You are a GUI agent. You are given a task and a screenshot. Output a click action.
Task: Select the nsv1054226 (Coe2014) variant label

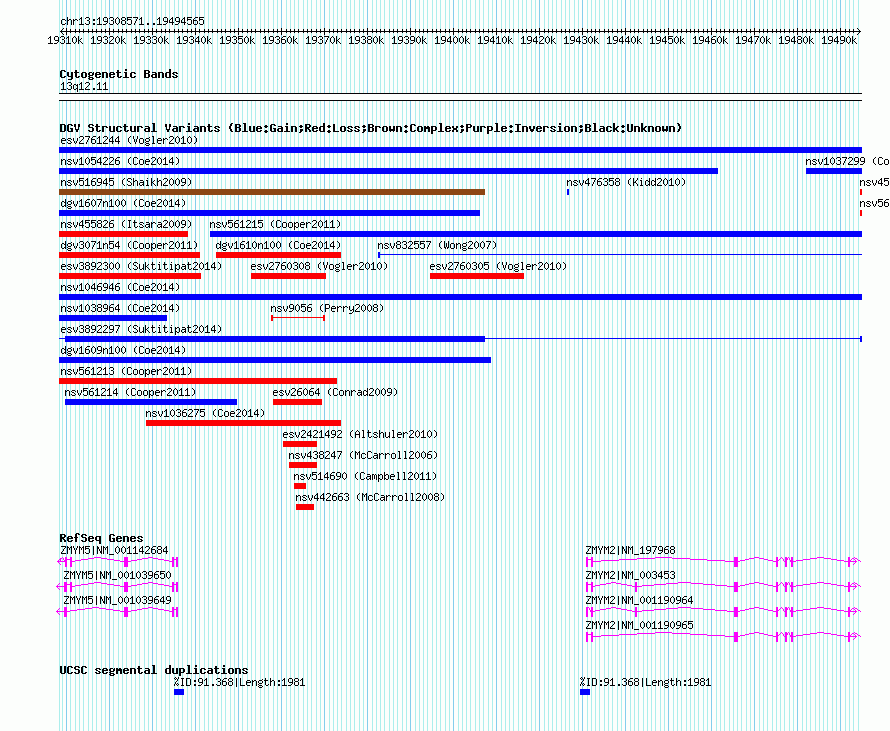[x=120, y=161]
